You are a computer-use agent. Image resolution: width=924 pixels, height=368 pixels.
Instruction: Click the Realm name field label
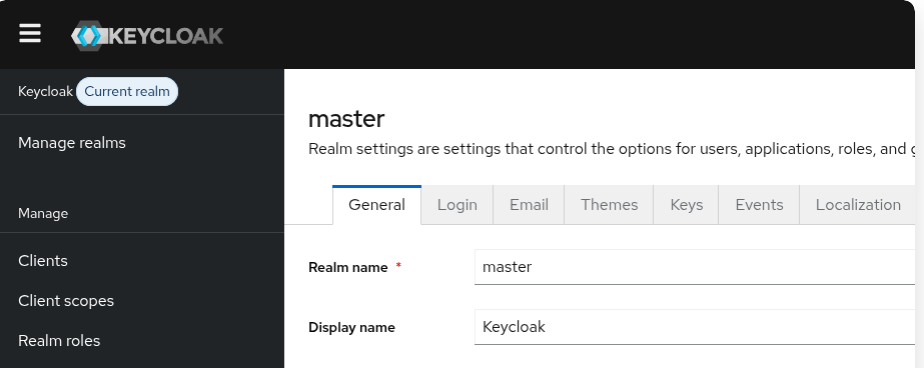348,267
